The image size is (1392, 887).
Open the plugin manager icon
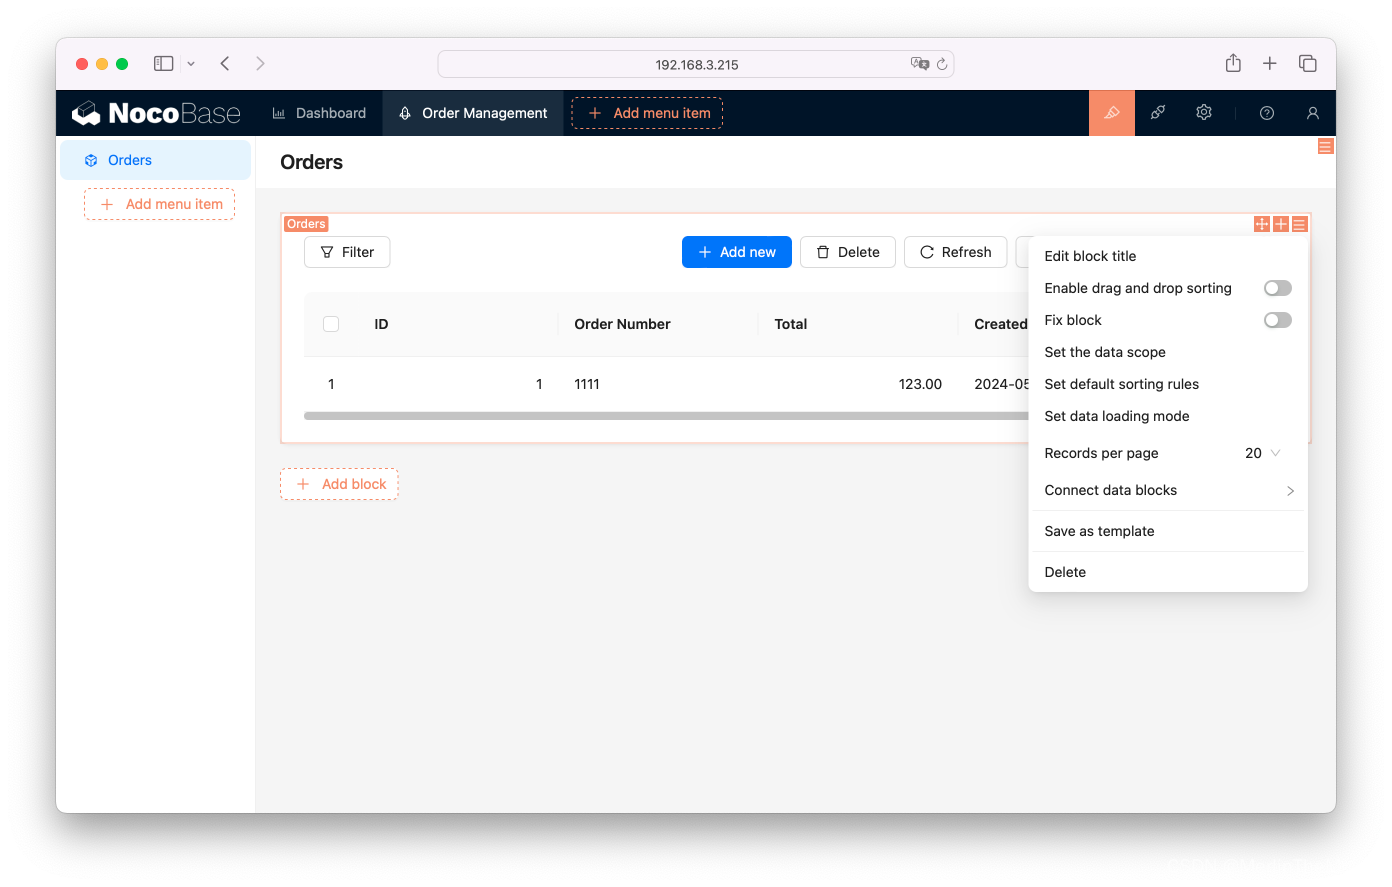click(x=1158, y=113)
